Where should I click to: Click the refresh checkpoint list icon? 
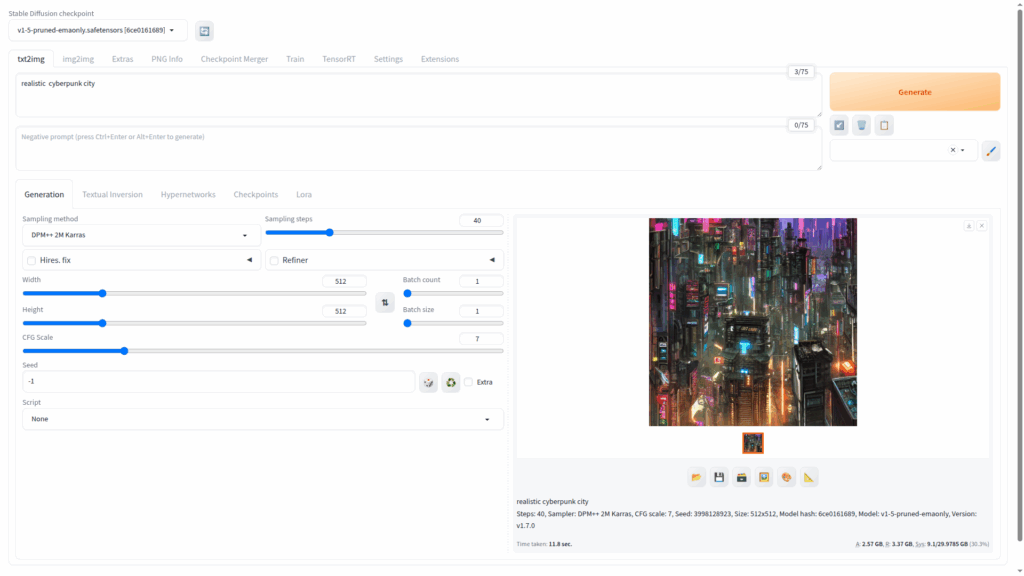tap(204, 31)
